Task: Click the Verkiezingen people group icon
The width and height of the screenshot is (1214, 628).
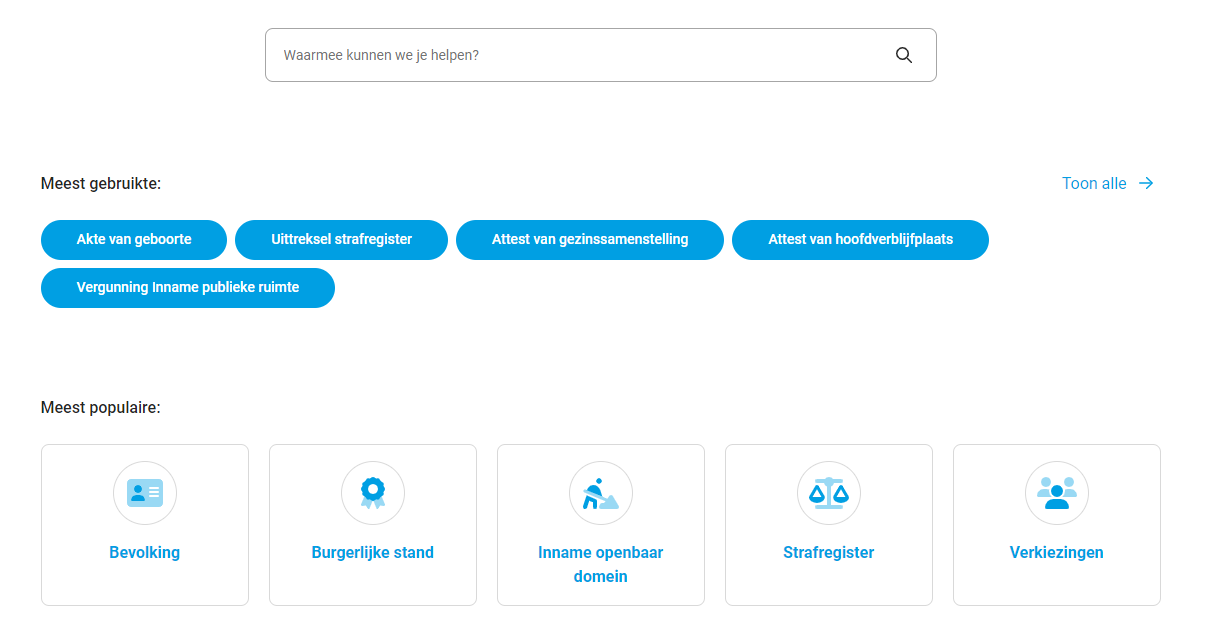Action: tap(1057, 493)
